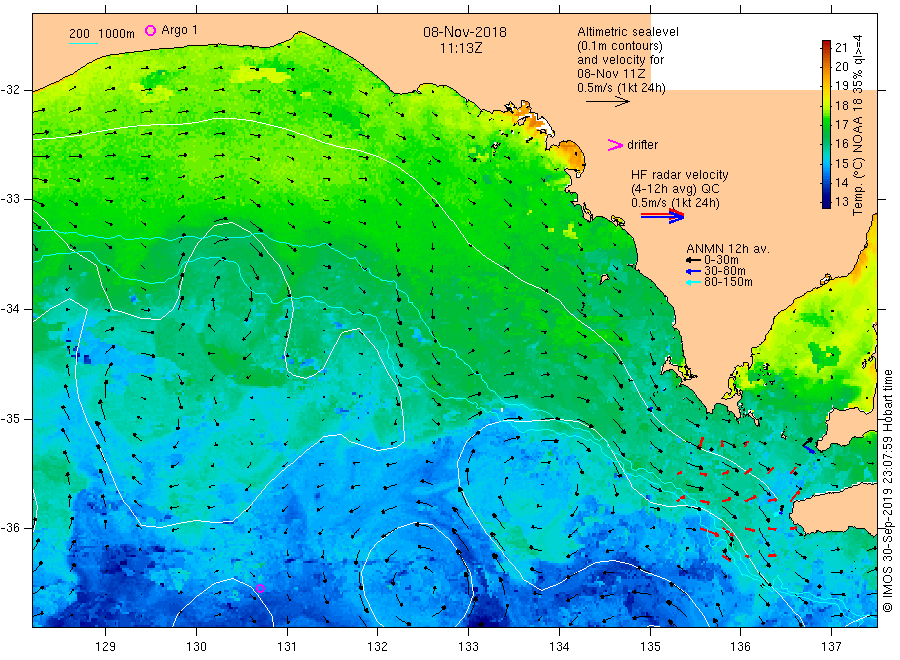
Task: Click the 21 value on temperature scale
Action: 841,48
